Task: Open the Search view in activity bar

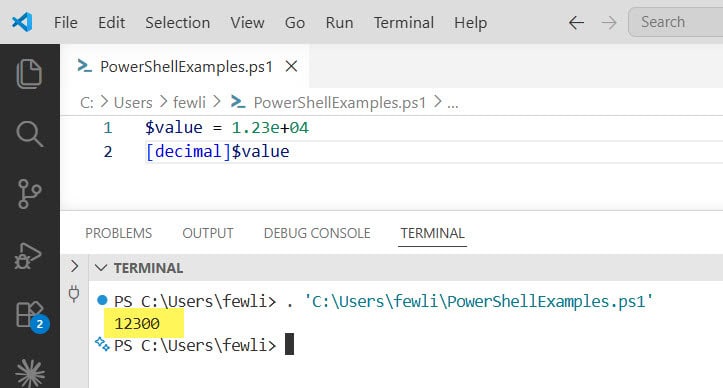Action: [x=30, y=134]
